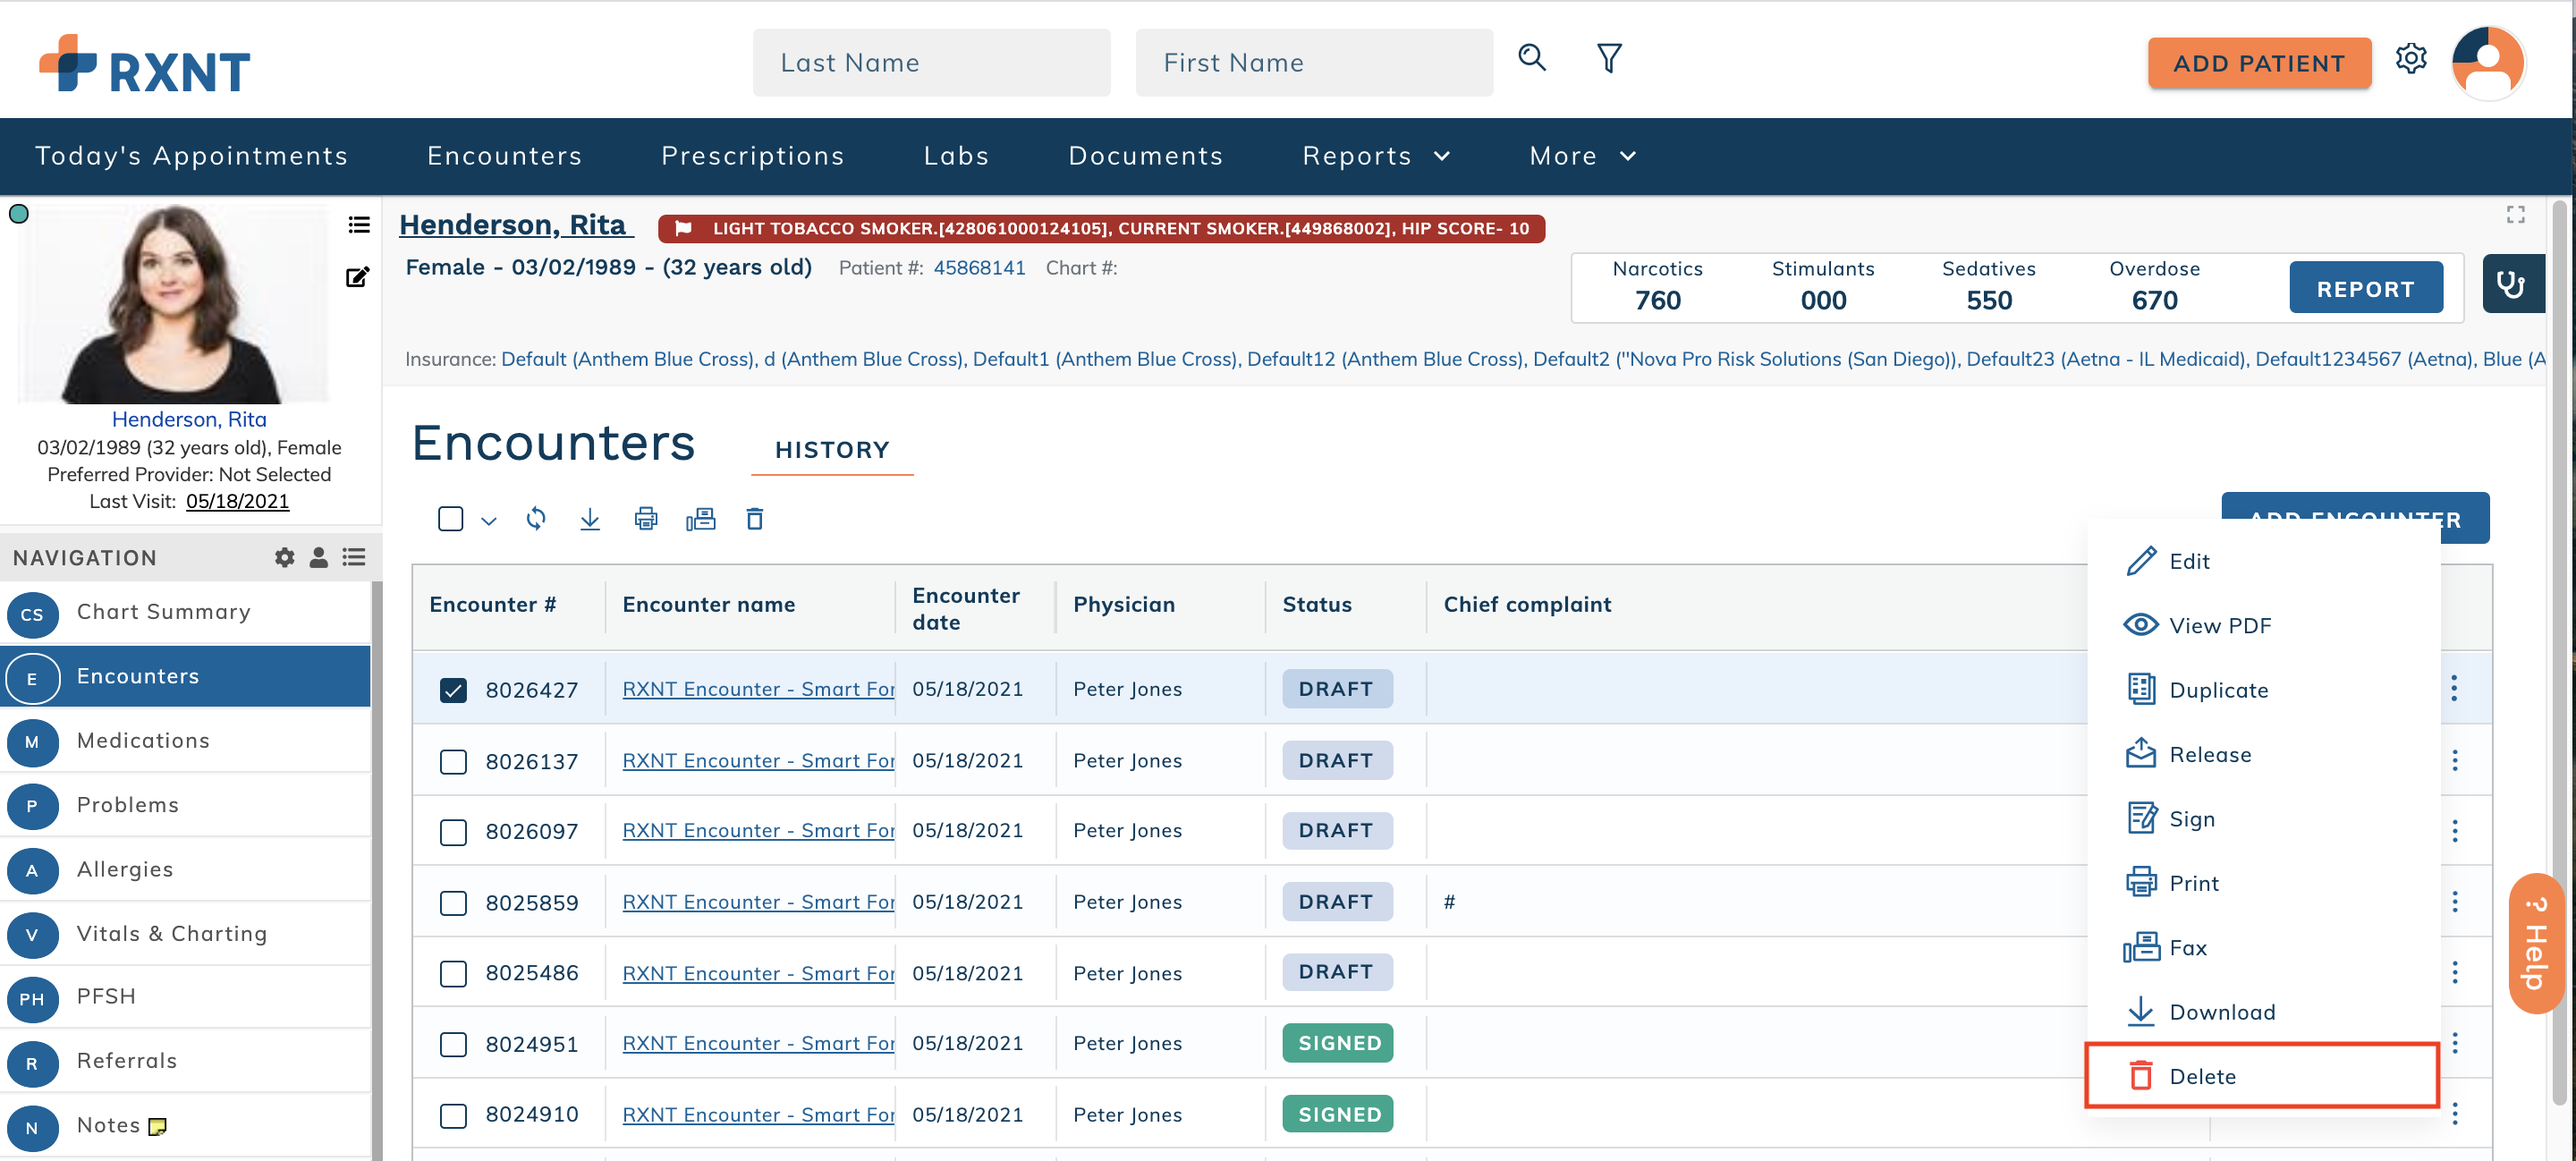Open the user profile avatar
Viewport: 2576px width, 1161px height.
tap(2488, 62)
